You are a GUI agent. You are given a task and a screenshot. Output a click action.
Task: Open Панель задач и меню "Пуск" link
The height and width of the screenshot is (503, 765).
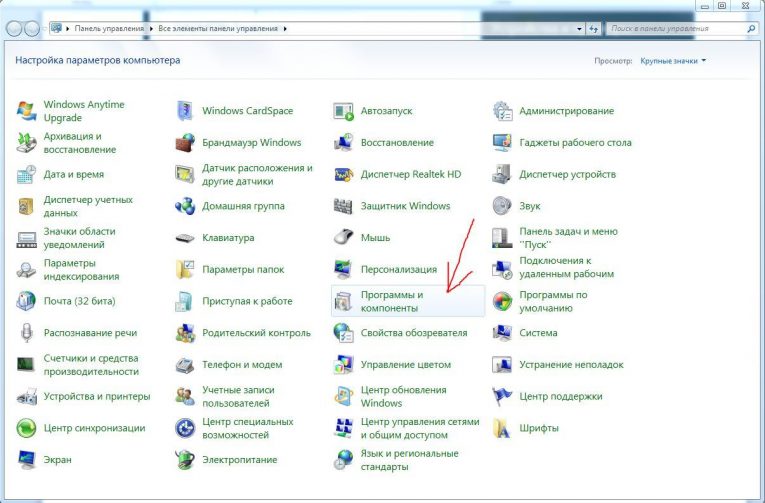coord(568,238)
